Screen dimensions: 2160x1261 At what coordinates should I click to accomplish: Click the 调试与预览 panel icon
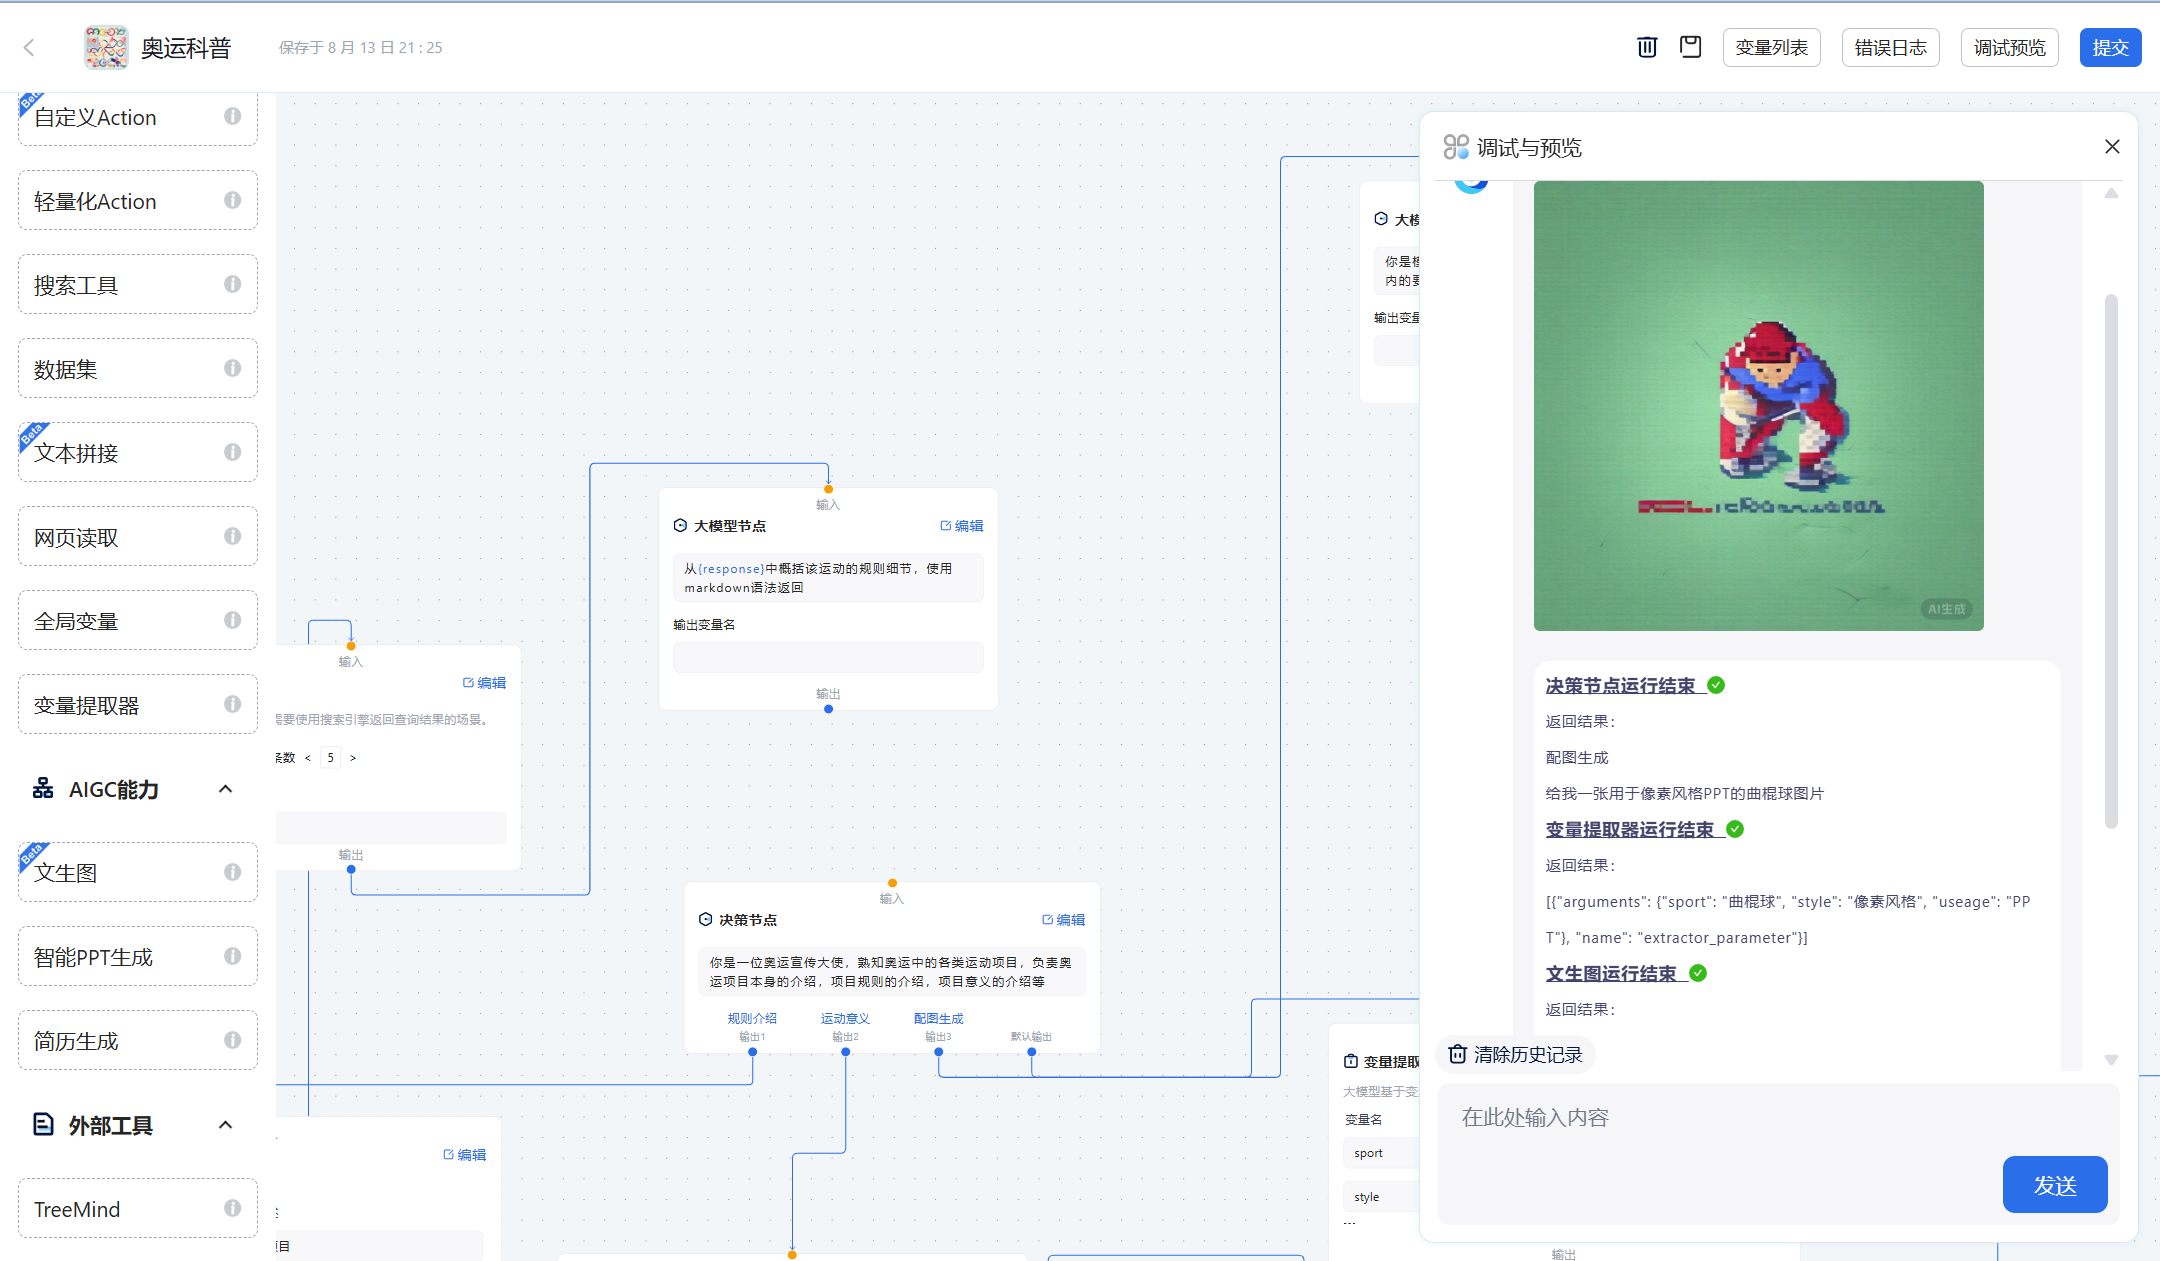1456,147
